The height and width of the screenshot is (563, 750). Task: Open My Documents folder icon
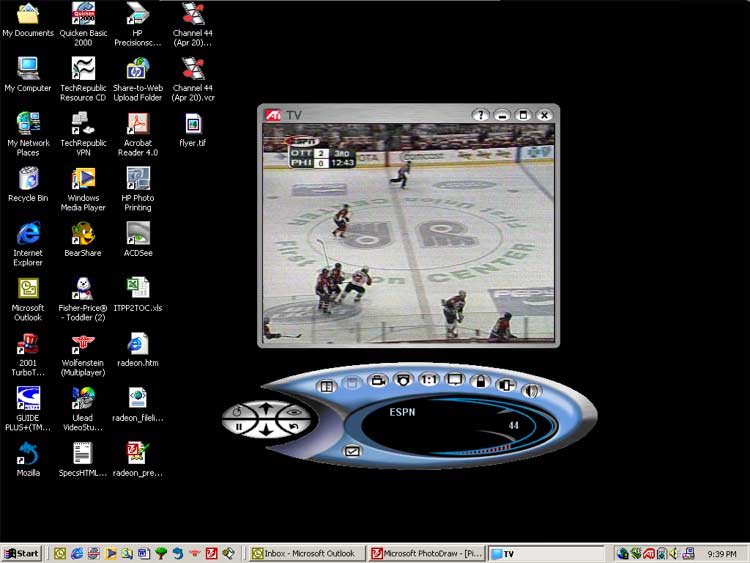click(x=28, y=20)
